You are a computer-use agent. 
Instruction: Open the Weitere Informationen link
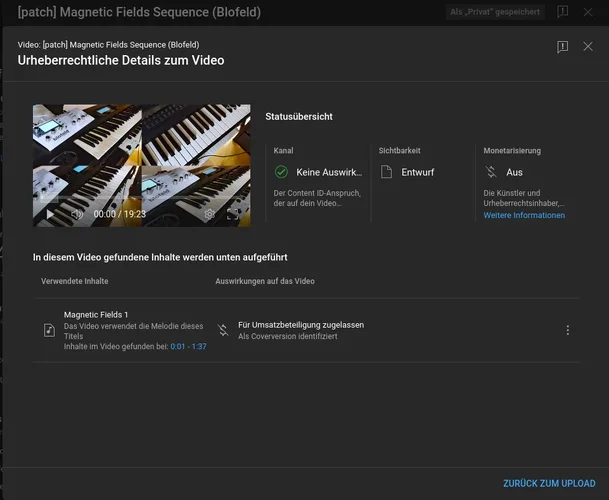click(524, 215)
